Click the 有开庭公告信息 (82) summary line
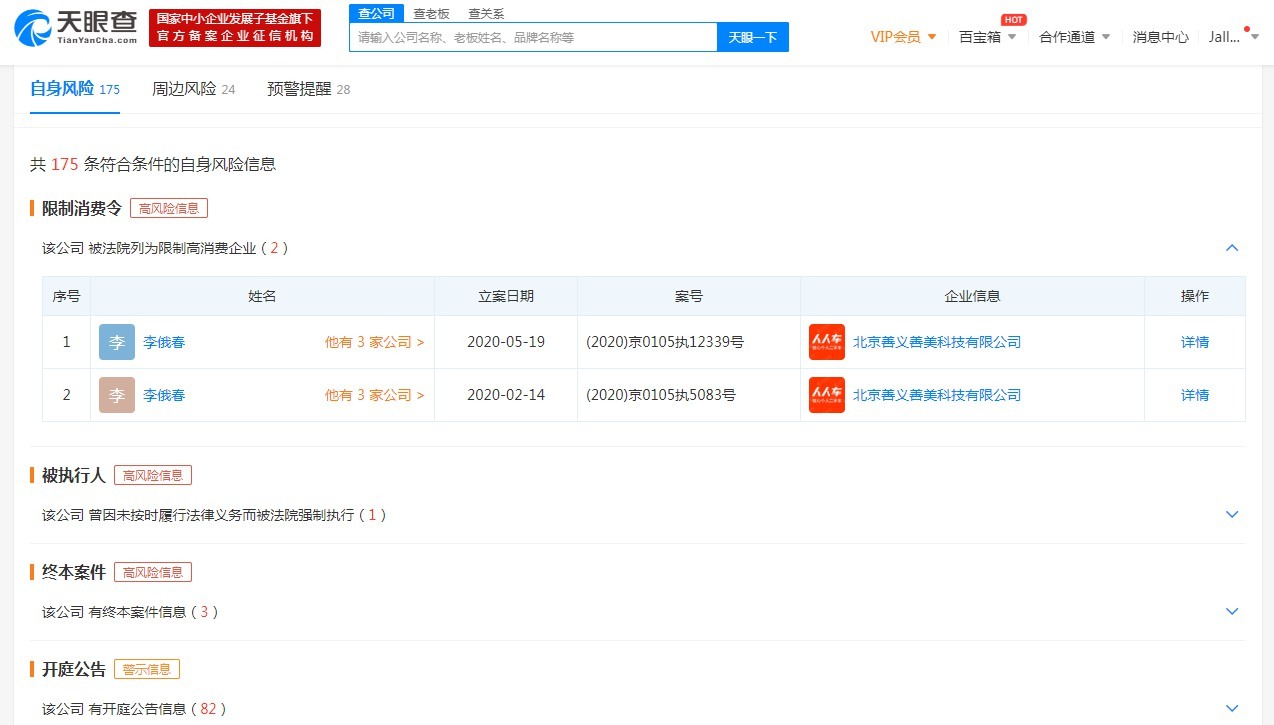 pyautogui.click(x=135, y=709)
